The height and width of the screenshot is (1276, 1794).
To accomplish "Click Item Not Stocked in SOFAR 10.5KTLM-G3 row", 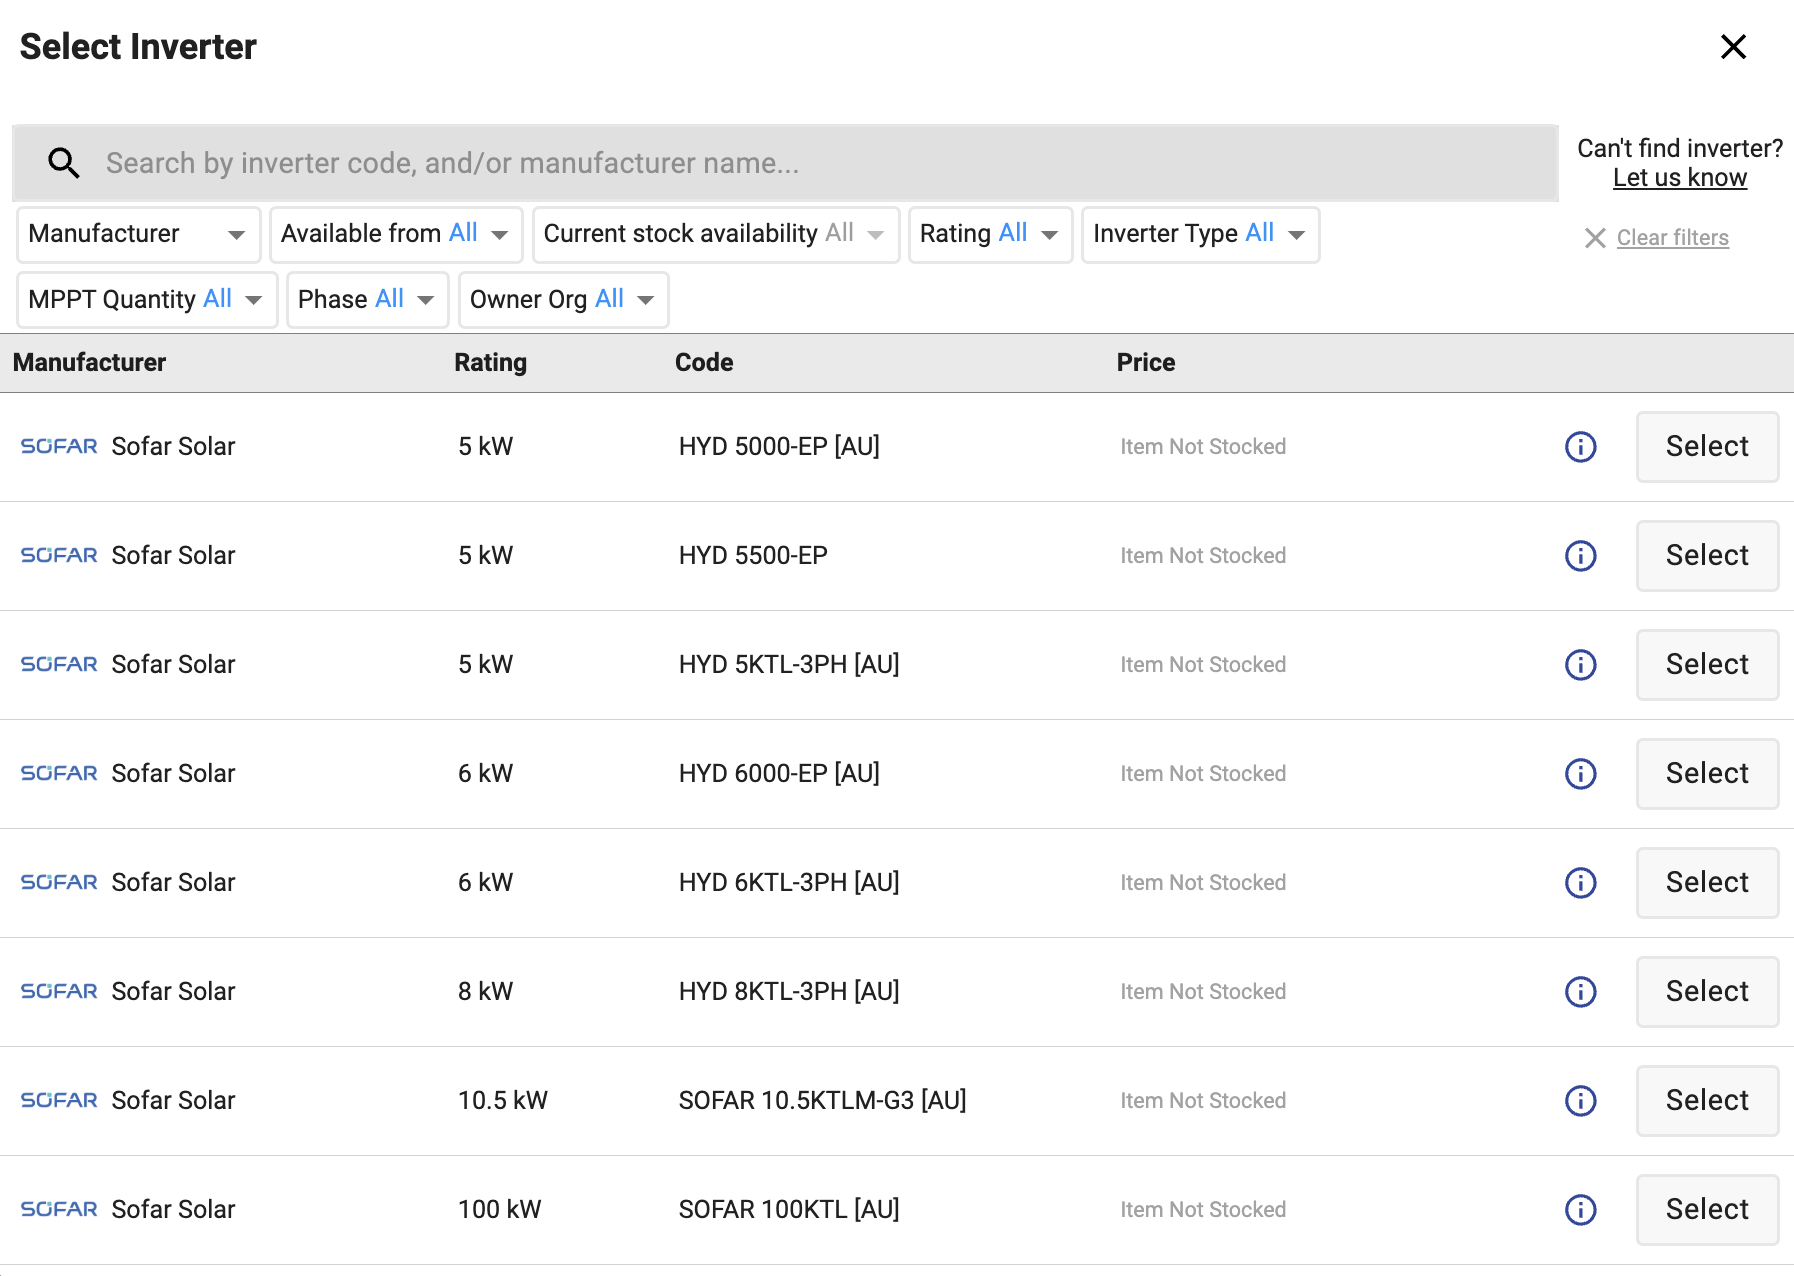I will pyautogui.click(x=1203, y=1101).
